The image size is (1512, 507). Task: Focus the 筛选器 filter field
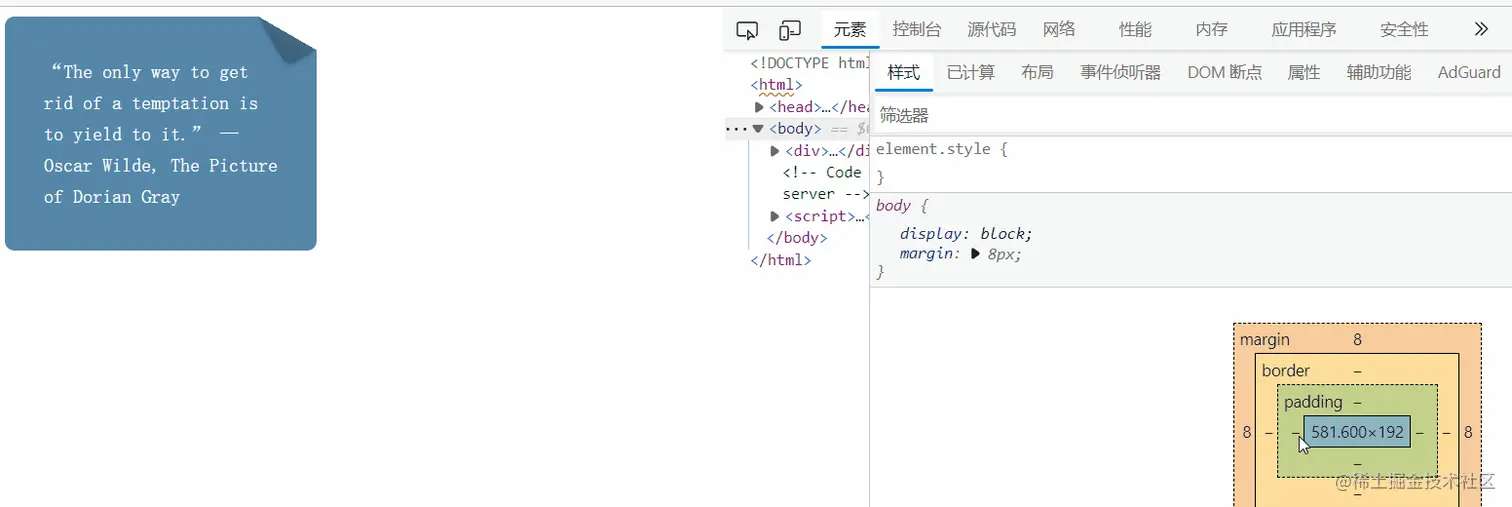(1190, 115)
